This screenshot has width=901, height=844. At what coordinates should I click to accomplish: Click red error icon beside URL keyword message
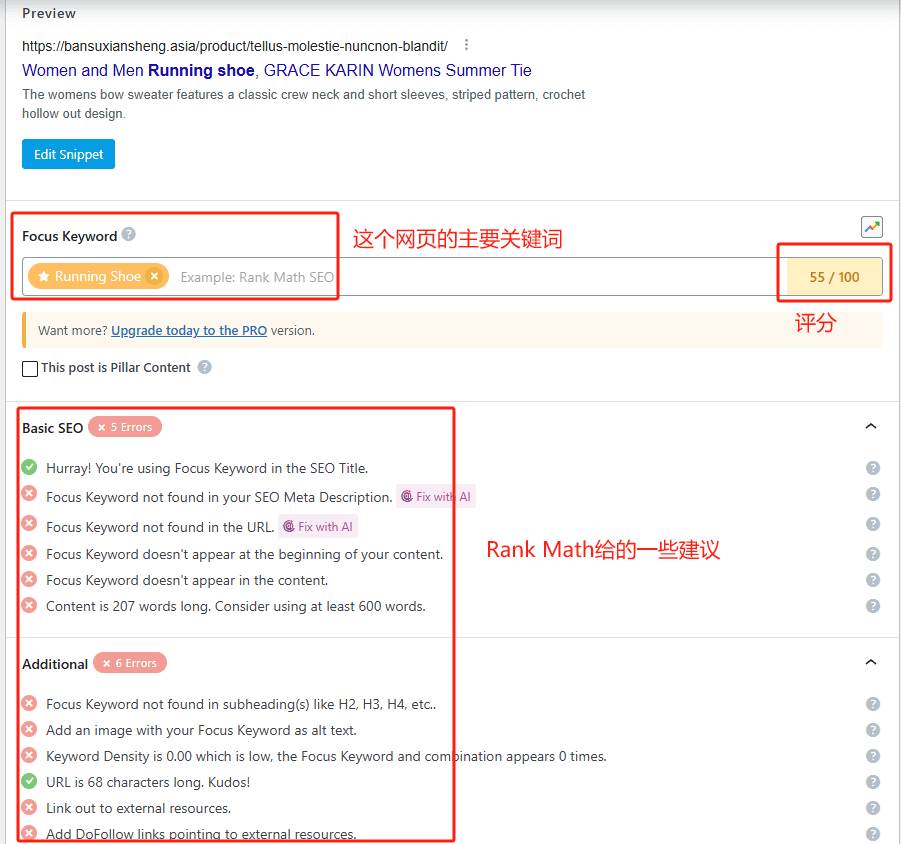pos(29,523)
